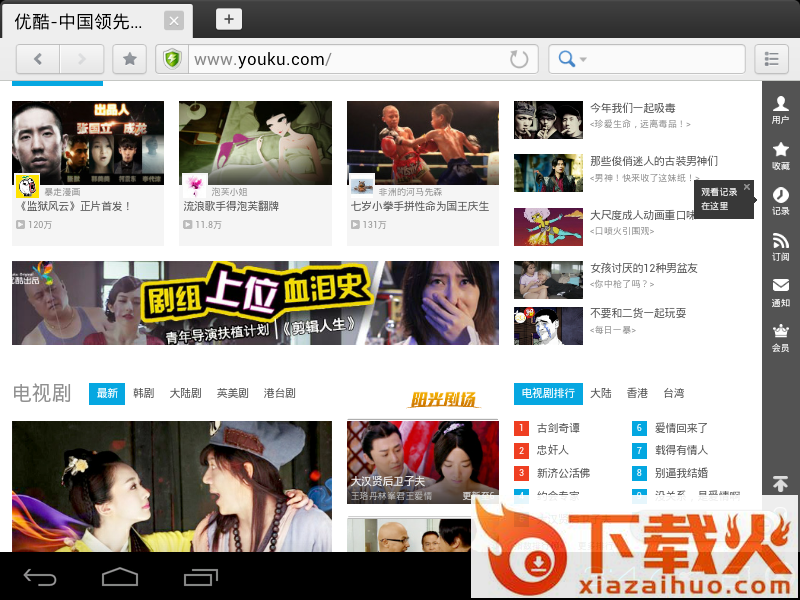Open 大汉贤后卫子夫 drama thumbnail
Viewport: 800px width, 600px height.
pyautogui.click(x=422, y=462)
